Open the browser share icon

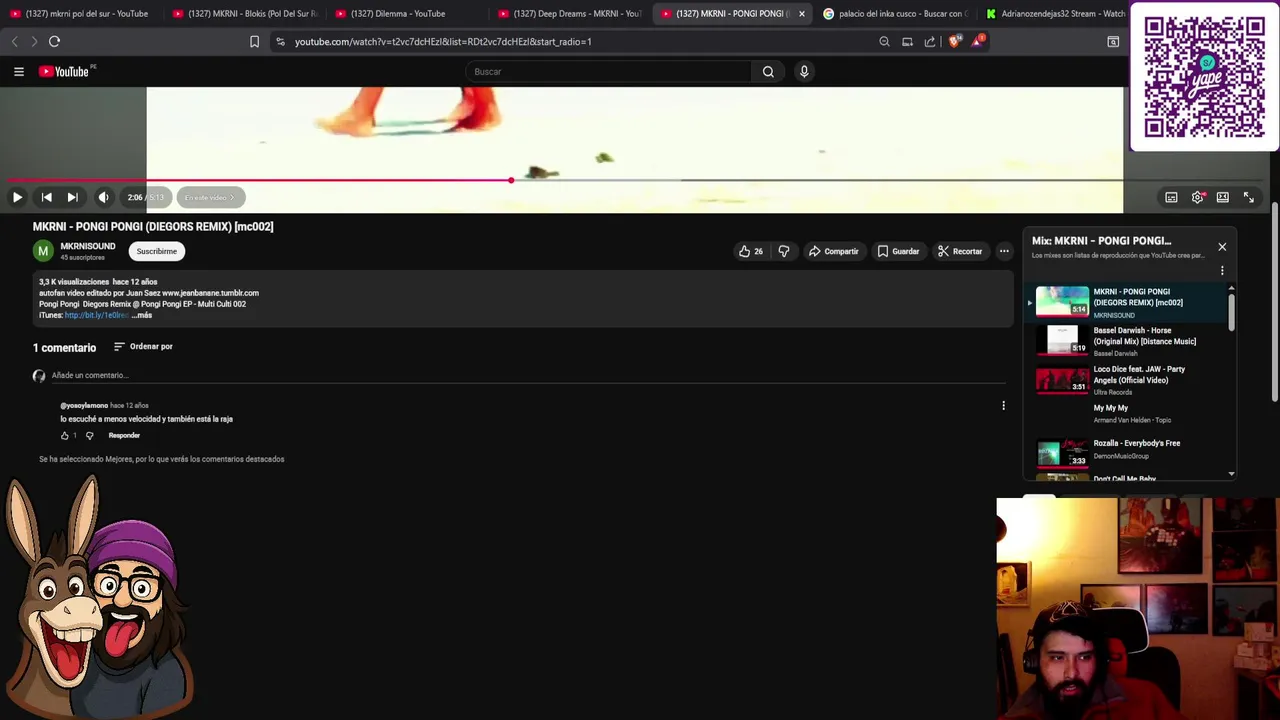tap(930, 42)
